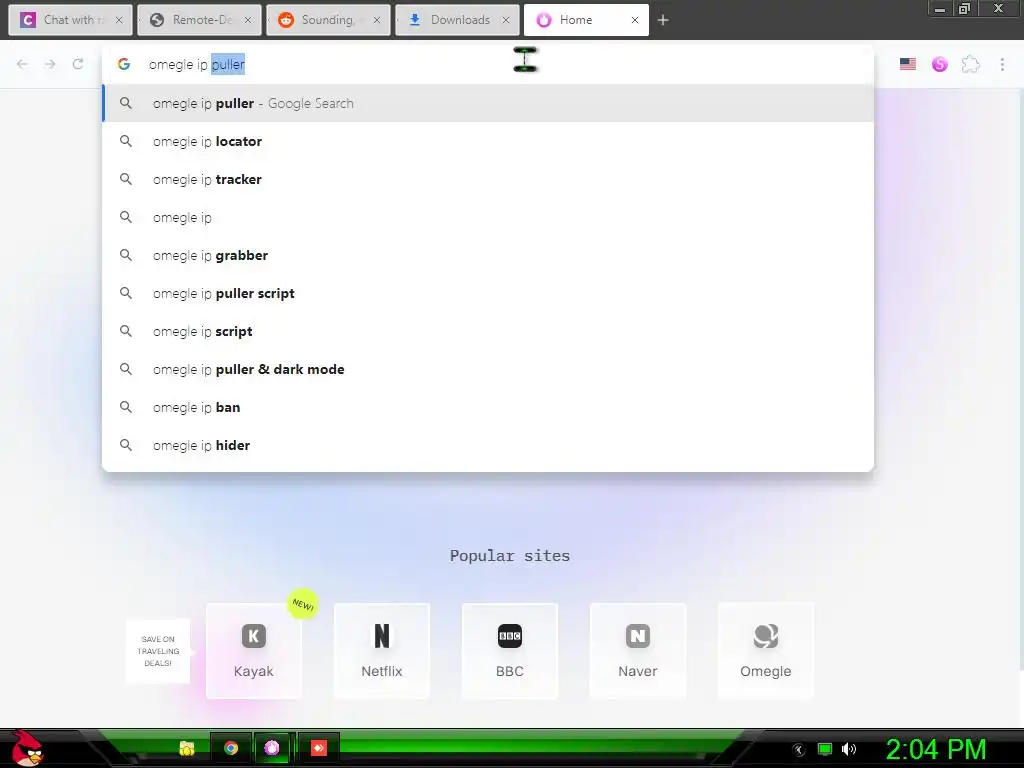Click the network monitor tray icon

825,749
